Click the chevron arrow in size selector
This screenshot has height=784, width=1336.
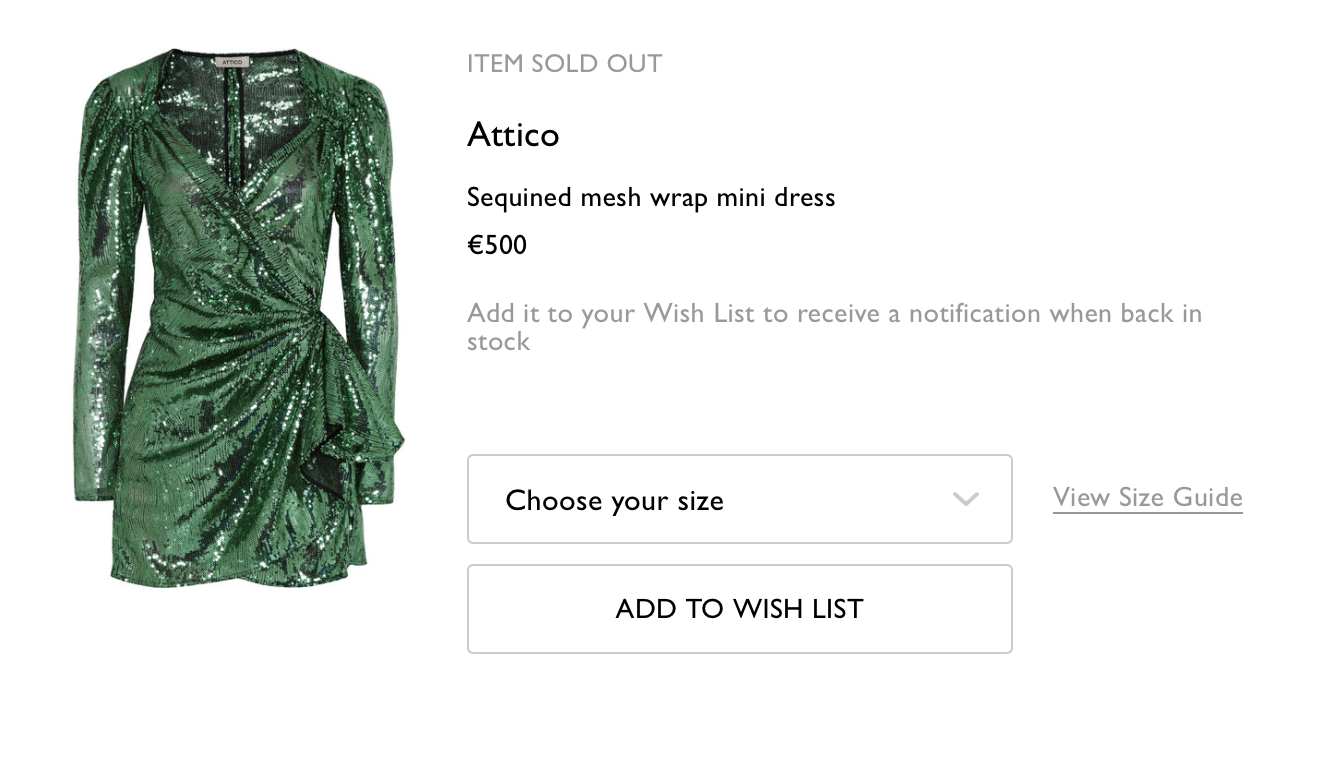click(965, 499)
